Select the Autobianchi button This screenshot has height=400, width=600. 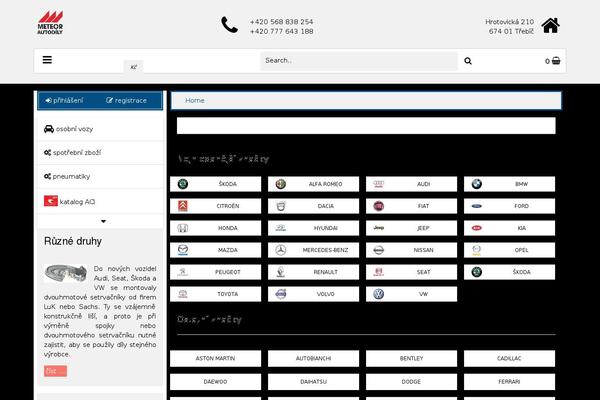(x=313, y=358)
